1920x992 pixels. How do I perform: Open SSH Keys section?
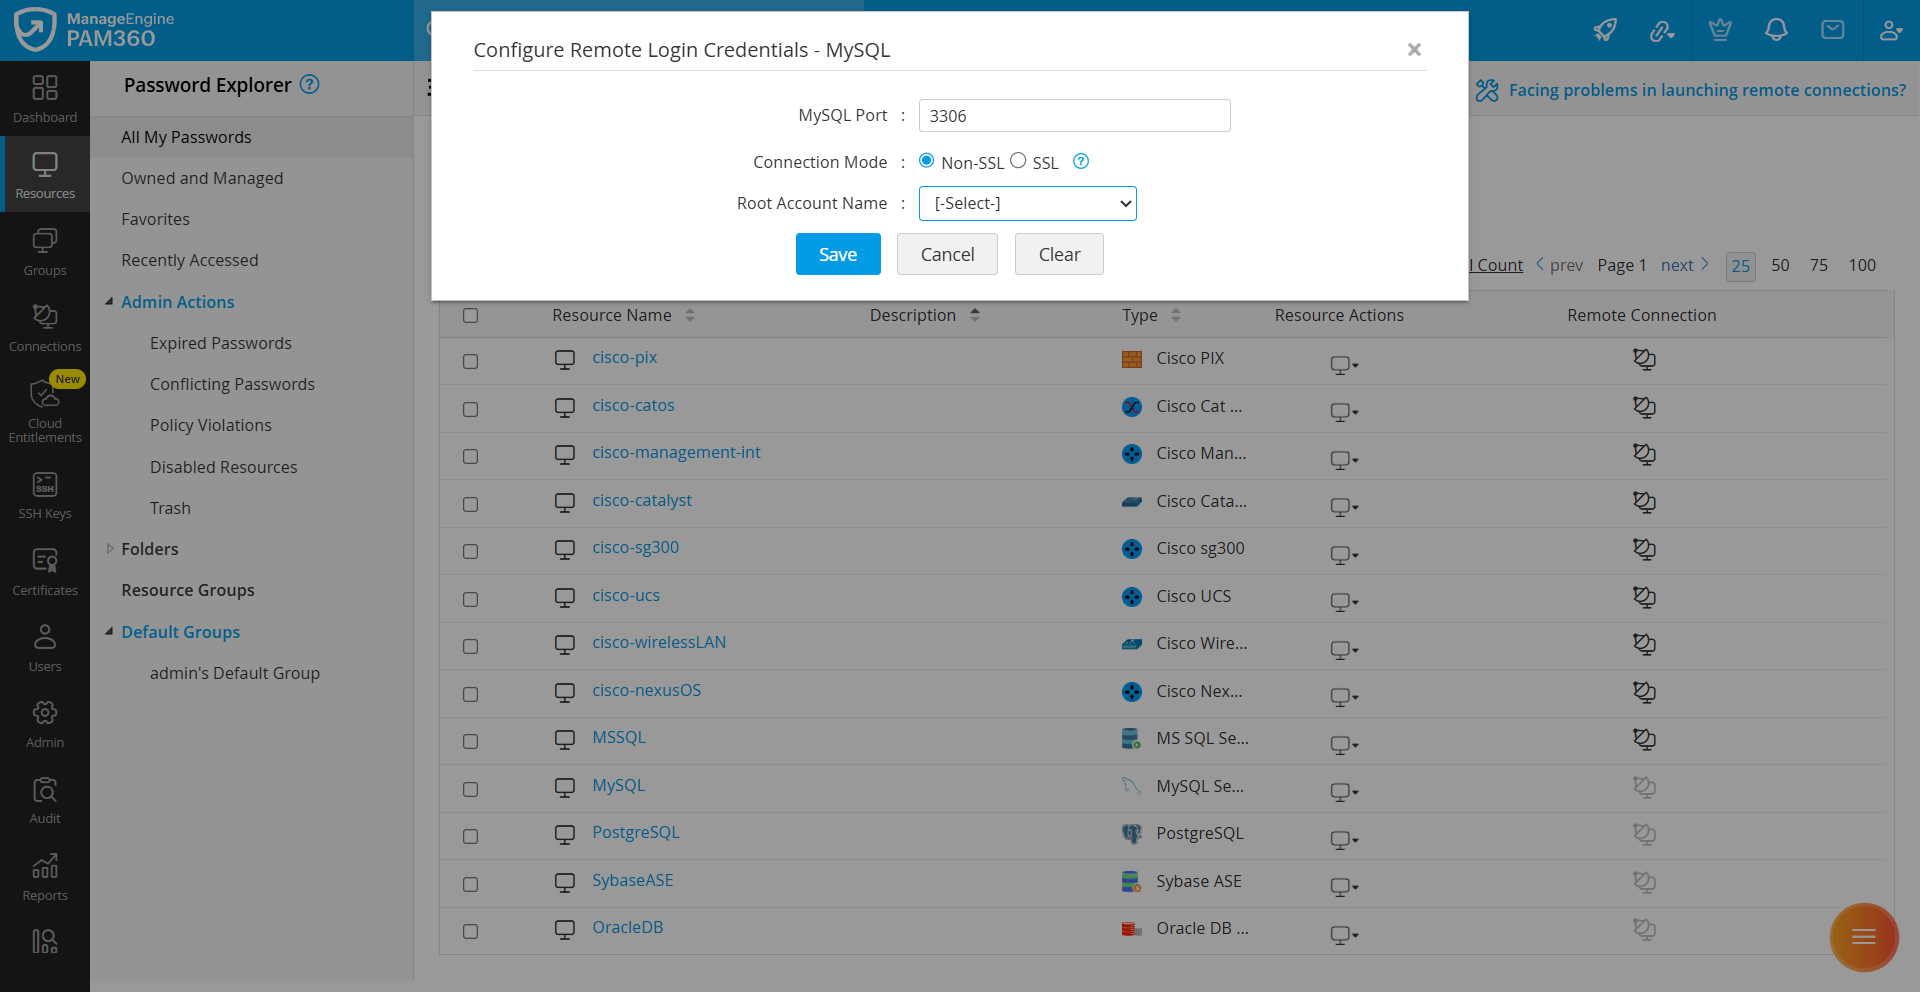(x=45, y=496)
